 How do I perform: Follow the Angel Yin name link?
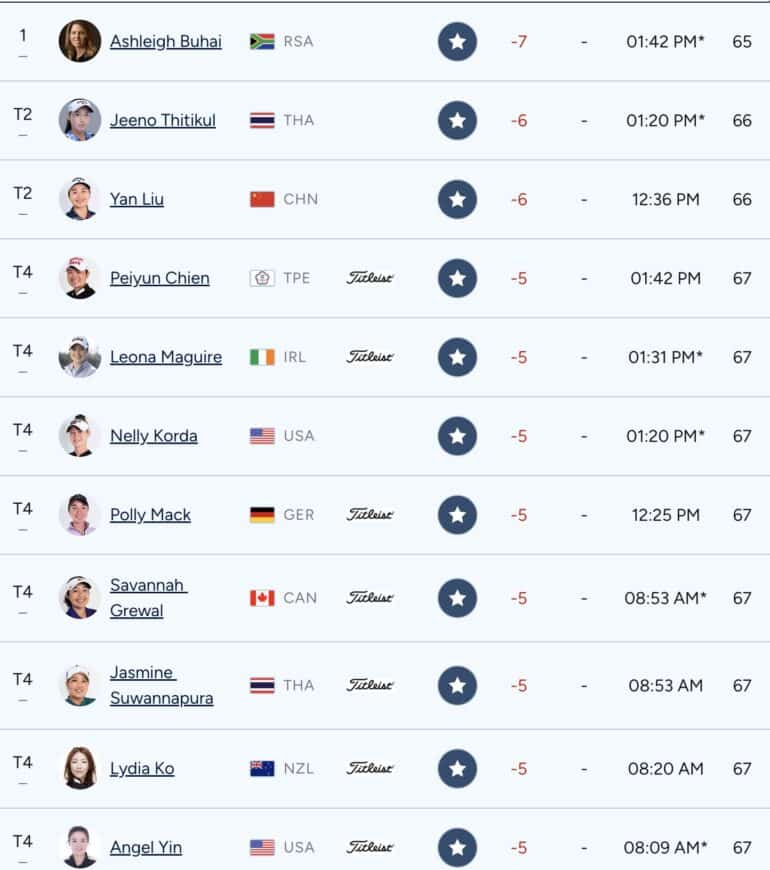pyautogui.click(x=146, y=848)
